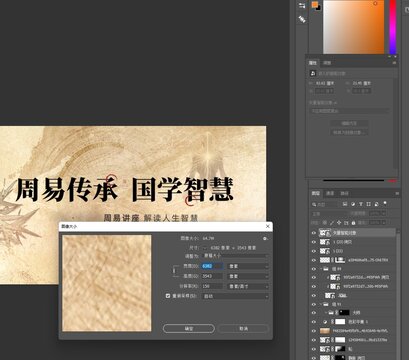Toggle visibility of the black-mask subgroup
409x360 pixels.
coord(314,313)
